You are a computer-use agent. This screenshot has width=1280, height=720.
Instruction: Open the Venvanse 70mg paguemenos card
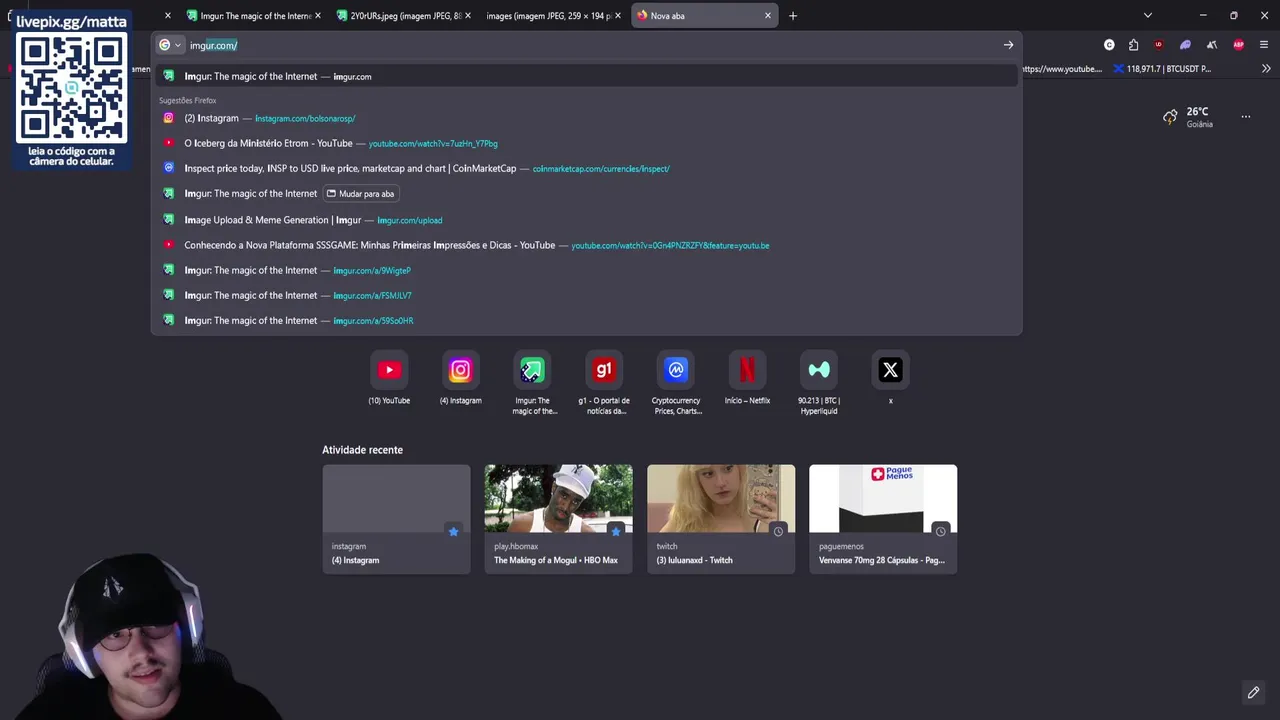(x=883, y=519)
